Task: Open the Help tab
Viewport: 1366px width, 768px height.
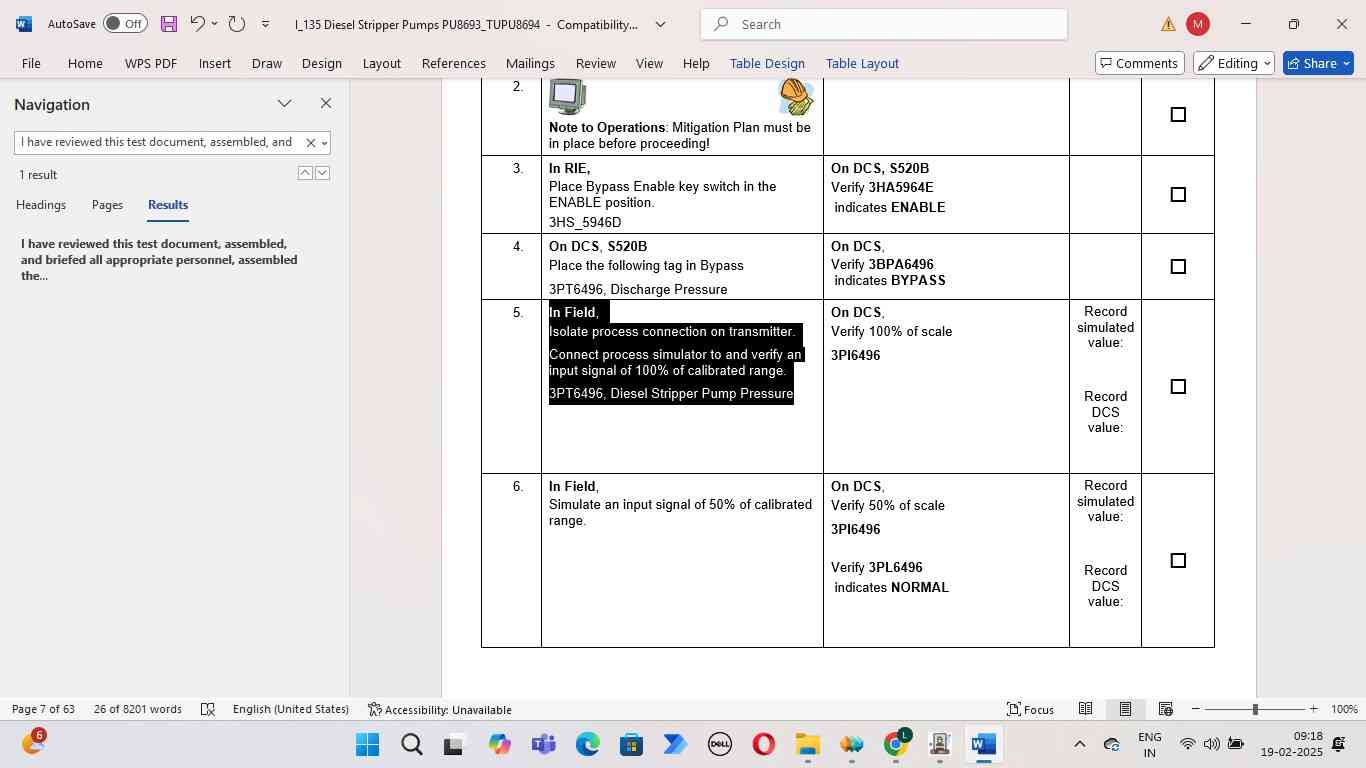Action: click(696, 63)
